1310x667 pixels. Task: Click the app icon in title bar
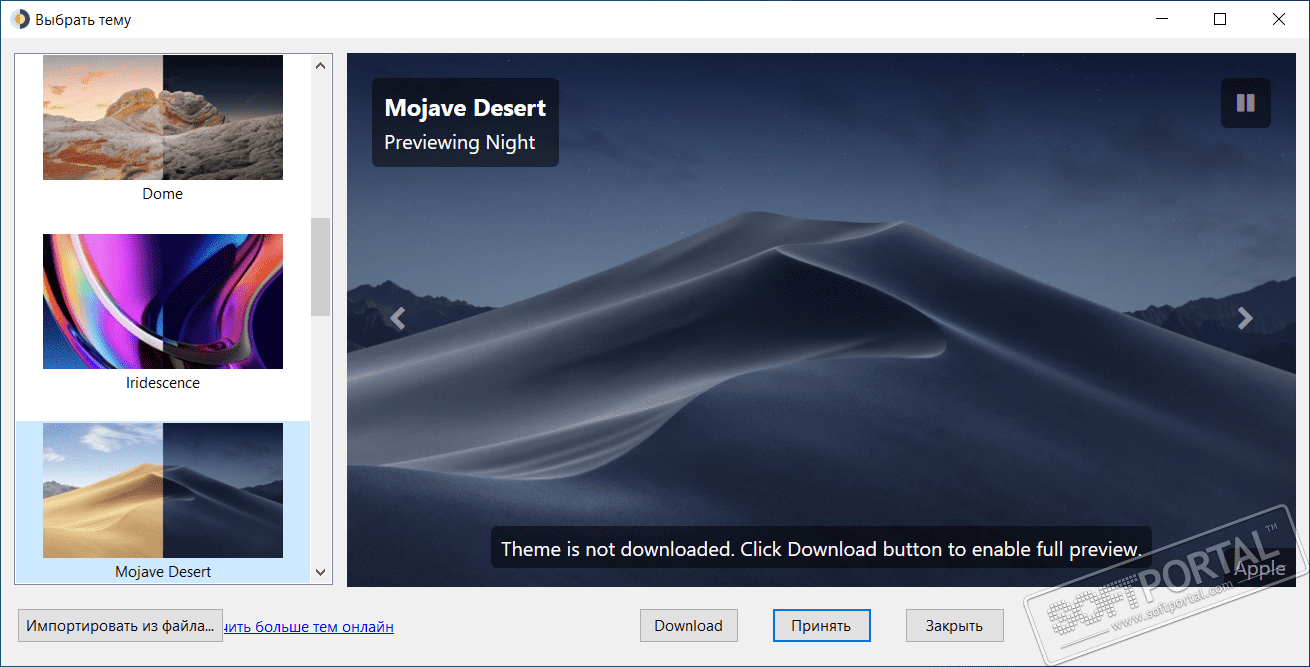(20, 19)
